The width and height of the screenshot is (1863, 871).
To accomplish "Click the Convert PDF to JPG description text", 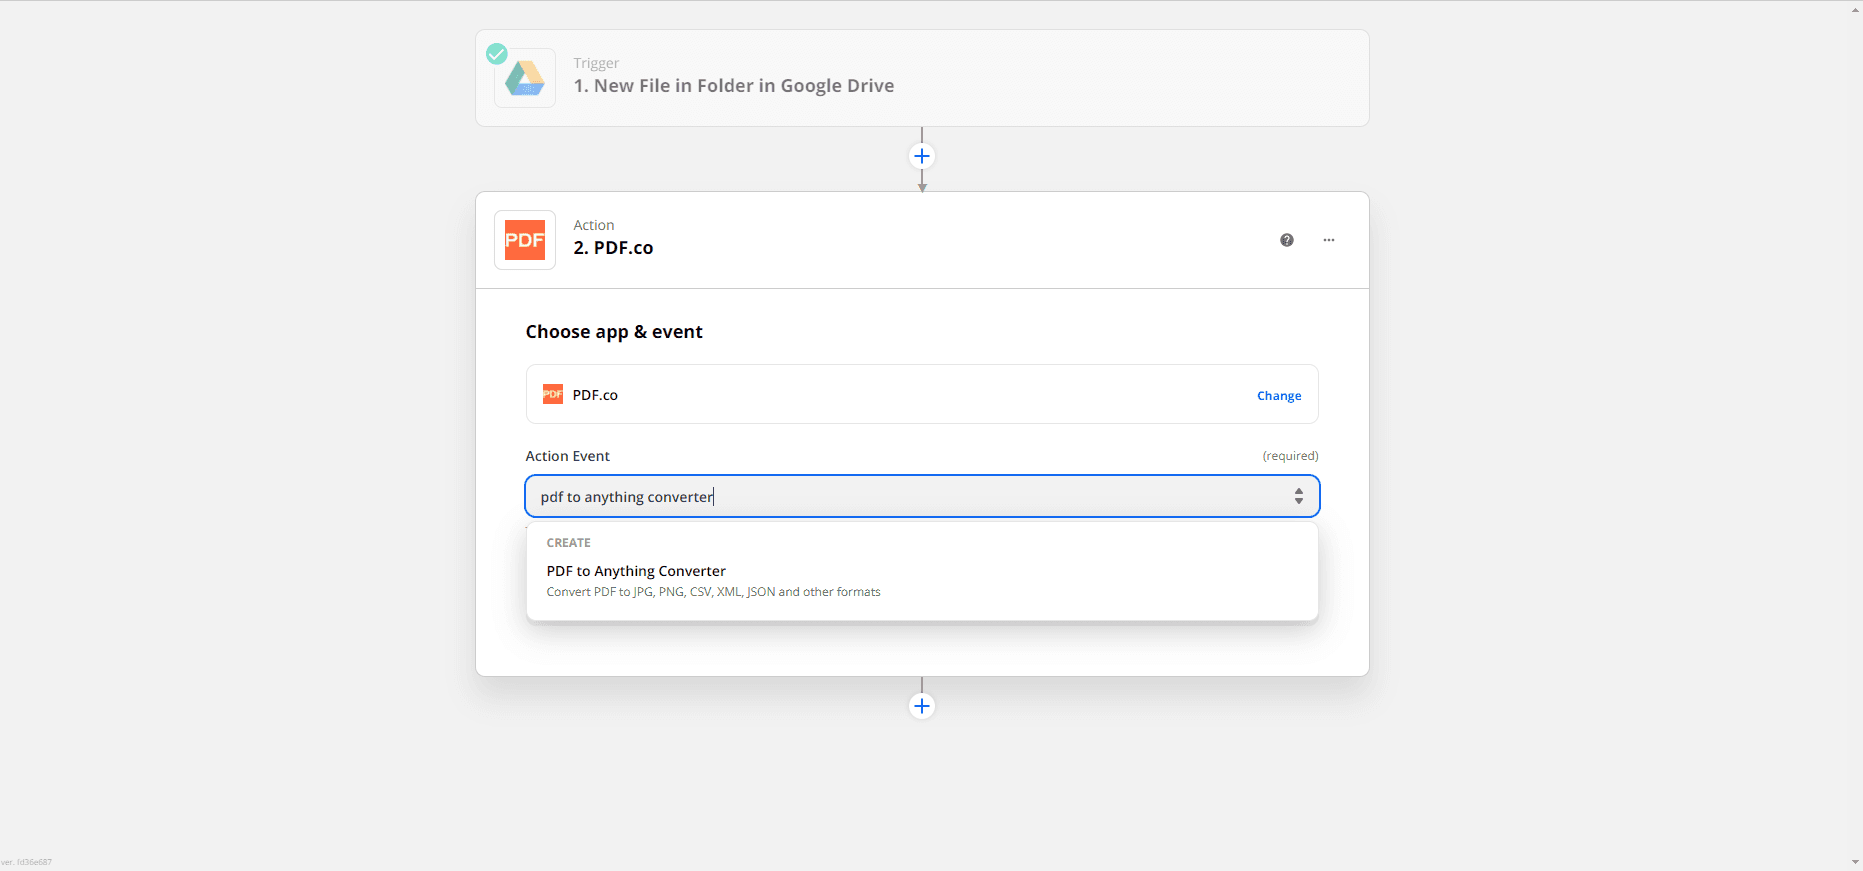I will tap(713, 592).
